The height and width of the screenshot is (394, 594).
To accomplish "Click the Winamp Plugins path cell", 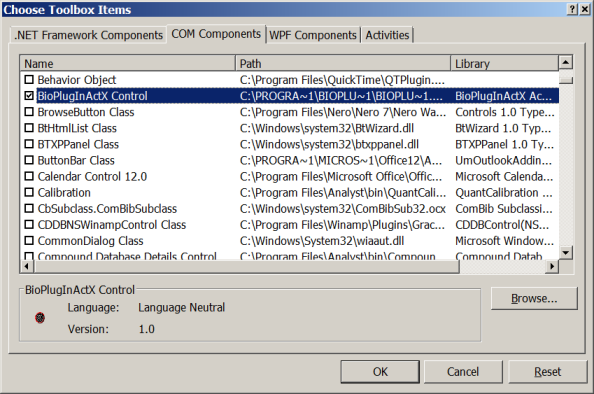I will click(x=342, y=225).
